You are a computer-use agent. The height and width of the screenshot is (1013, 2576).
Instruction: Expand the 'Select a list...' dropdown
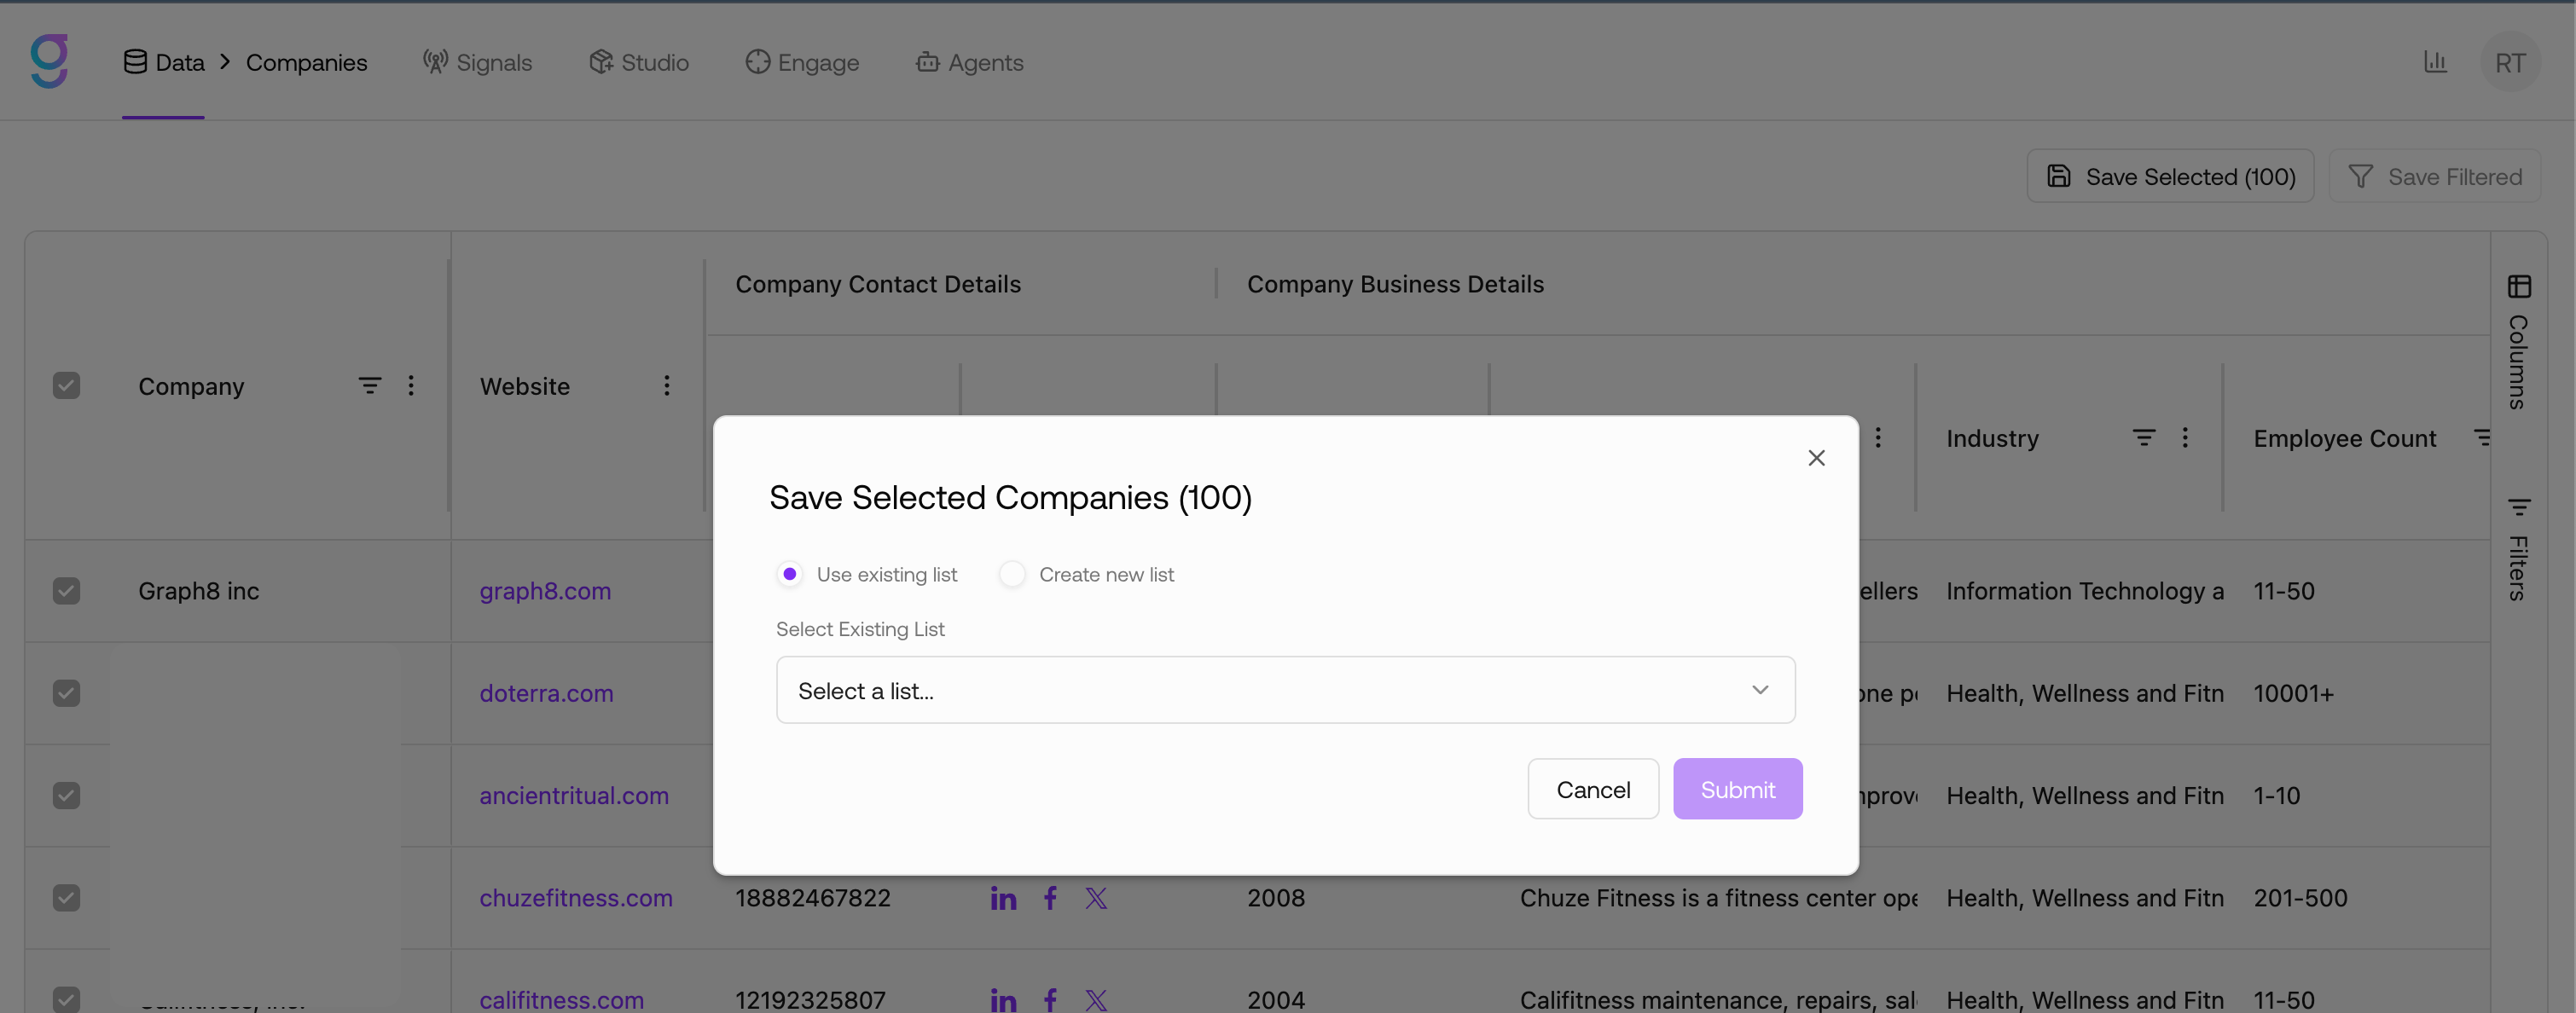[x=1285, y=690]
